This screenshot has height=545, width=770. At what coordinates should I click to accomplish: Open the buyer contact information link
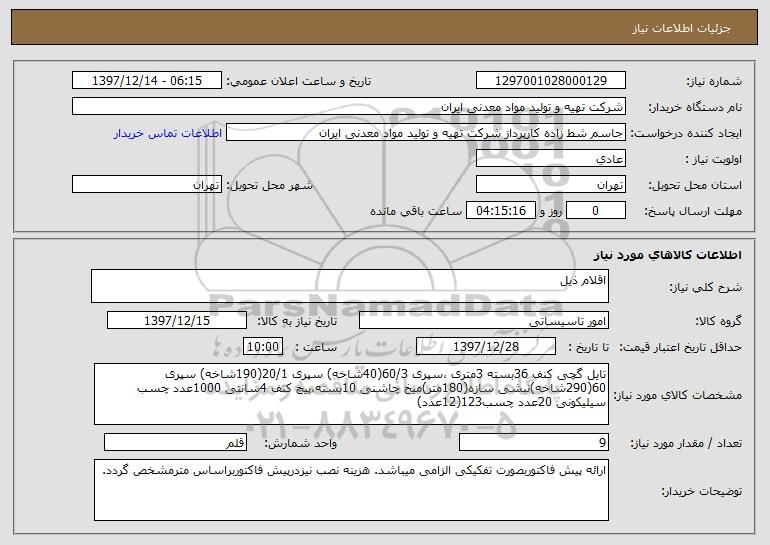[167, 134]
